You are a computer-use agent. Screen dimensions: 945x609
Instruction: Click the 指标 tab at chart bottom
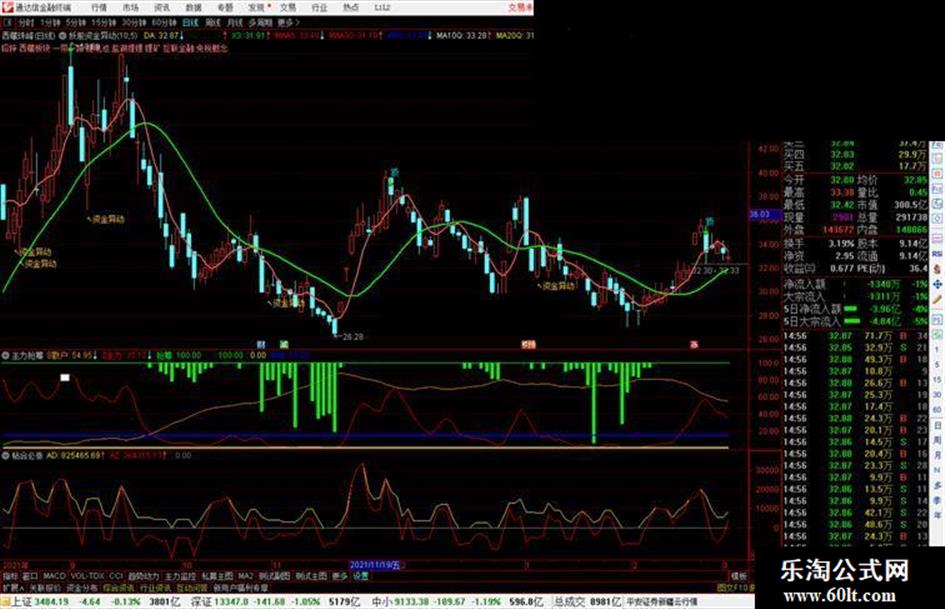point(10,576)
